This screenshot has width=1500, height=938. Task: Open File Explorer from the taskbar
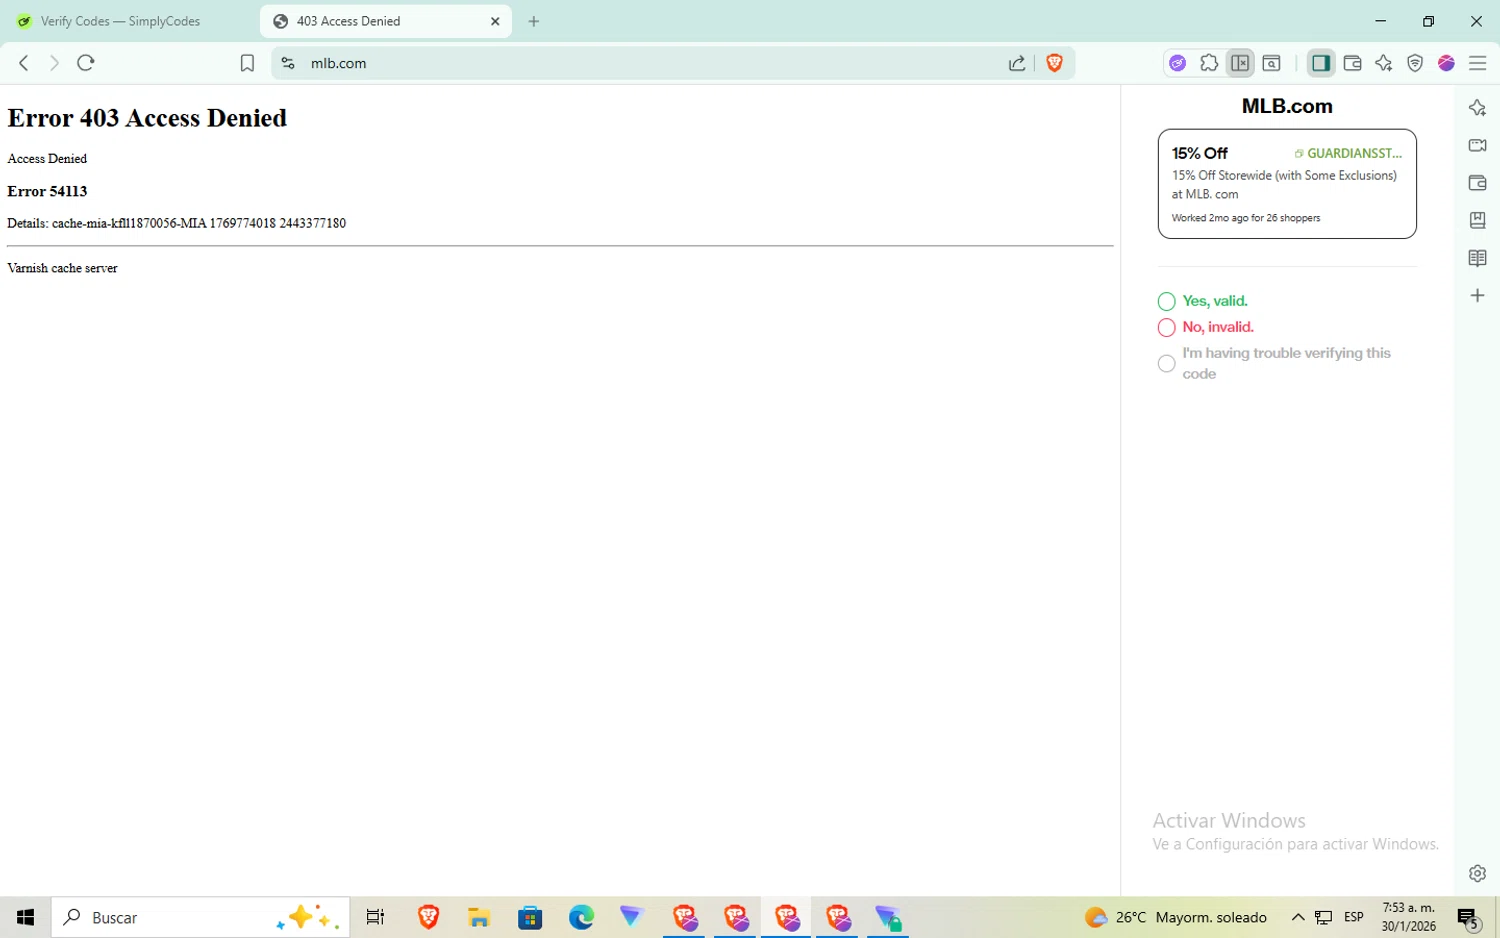click(479, 917)
